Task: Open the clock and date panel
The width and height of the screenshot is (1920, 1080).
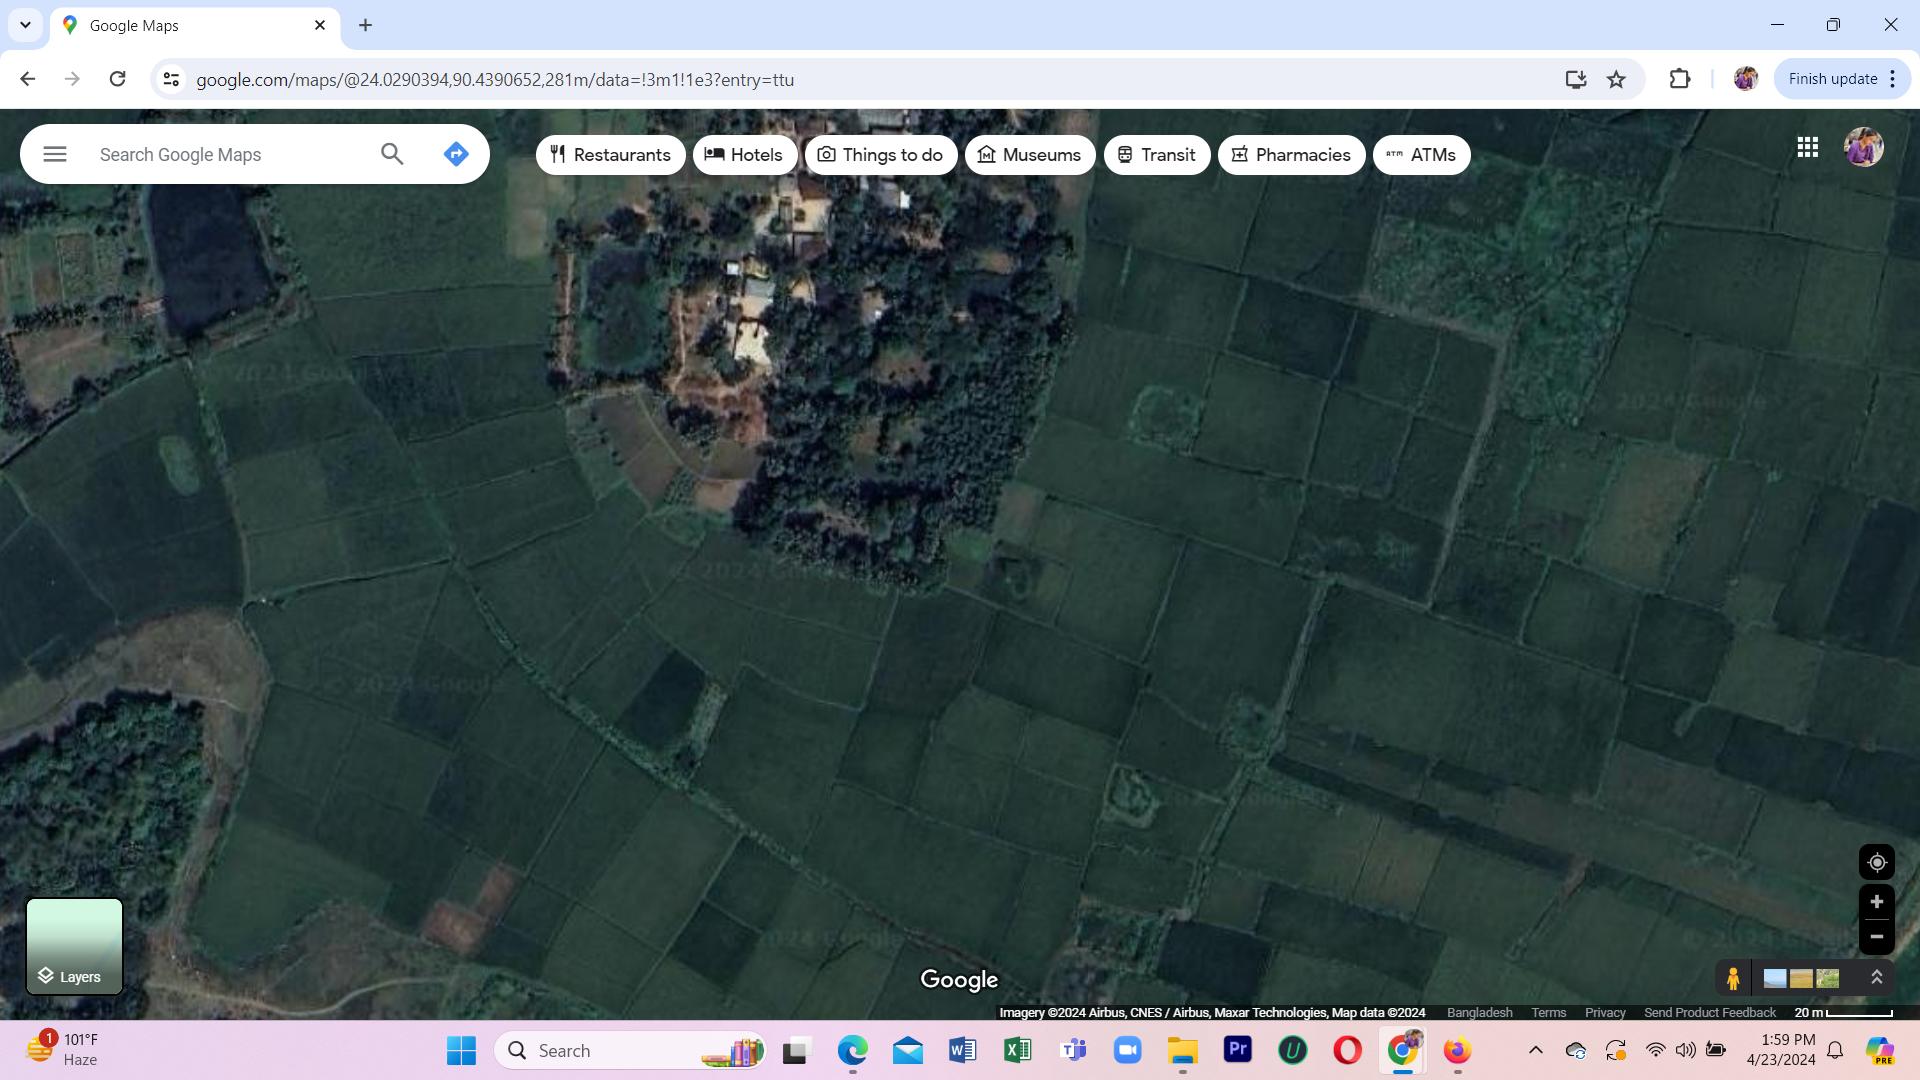Action: coord(1781,1050)
